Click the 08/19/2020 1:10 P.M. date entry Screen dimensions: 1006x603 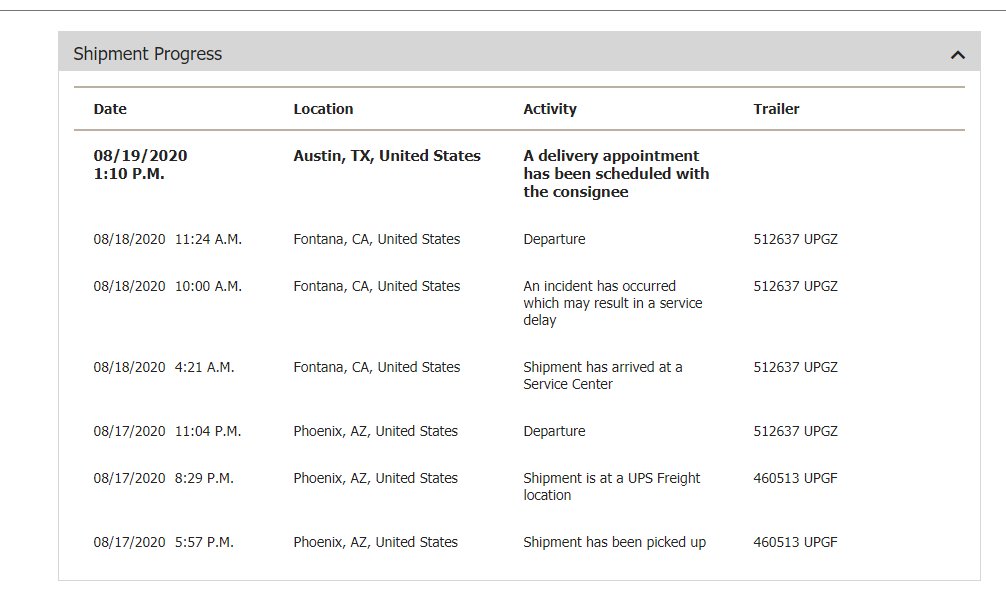(x=141, y=165)
